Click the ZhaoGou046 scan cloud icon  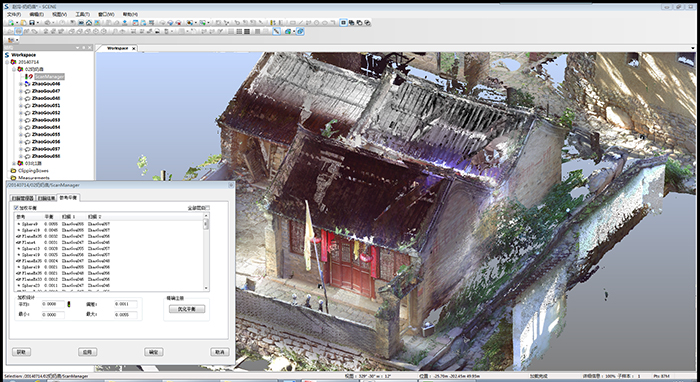tap(28, 84)
